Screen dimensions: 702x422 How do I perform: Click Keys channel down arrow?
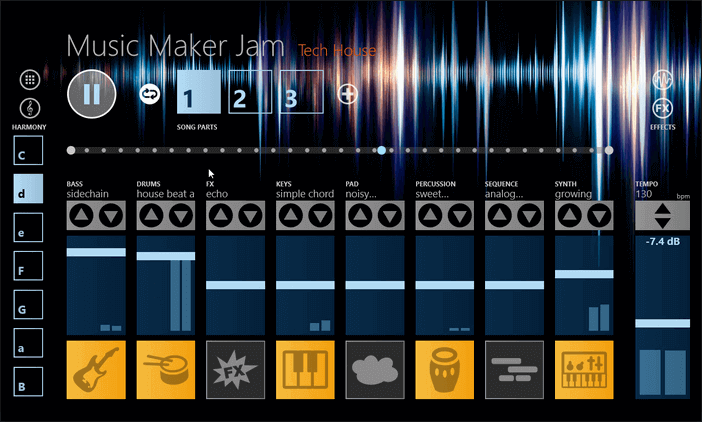320,216
